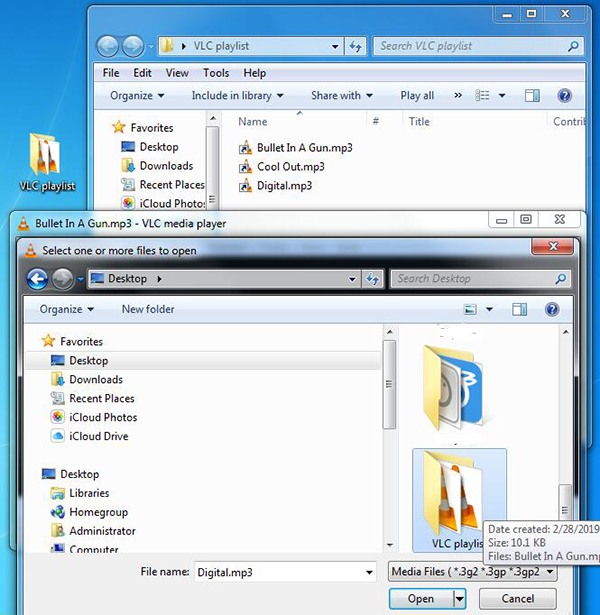Click scroll down arrow in dialog navigation pane
The width and height of the screenshot is (600, 615).
389,545
